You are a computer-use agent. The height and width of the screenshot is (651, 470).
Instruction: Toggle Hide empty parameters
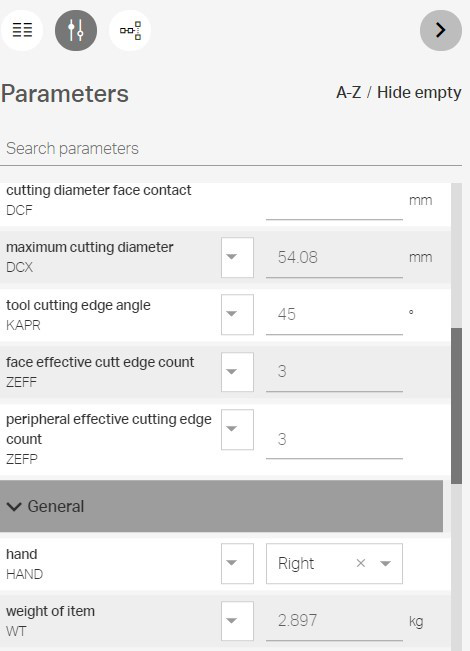(x=419, y=92)
